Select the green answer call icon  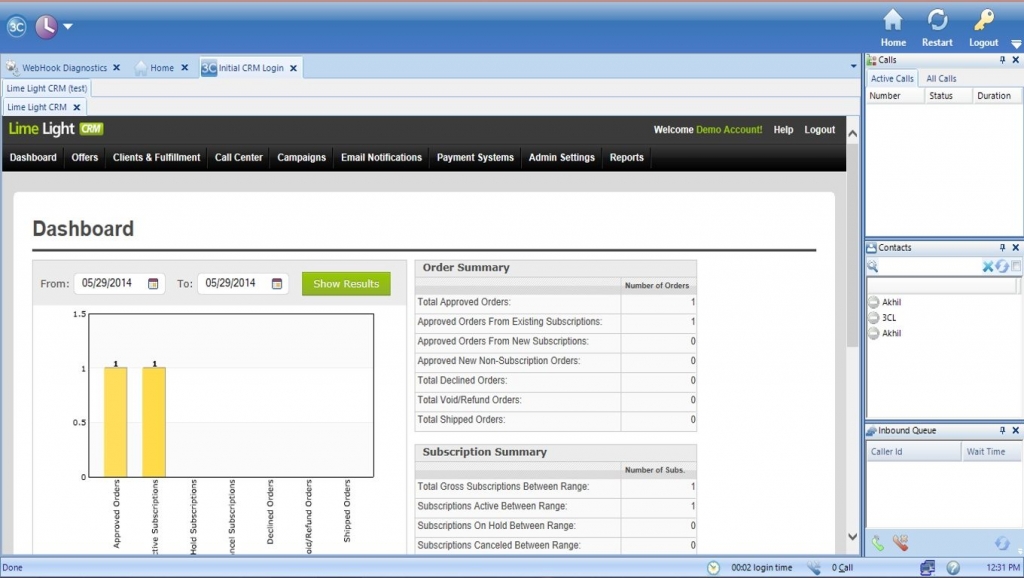click(878, 542)
